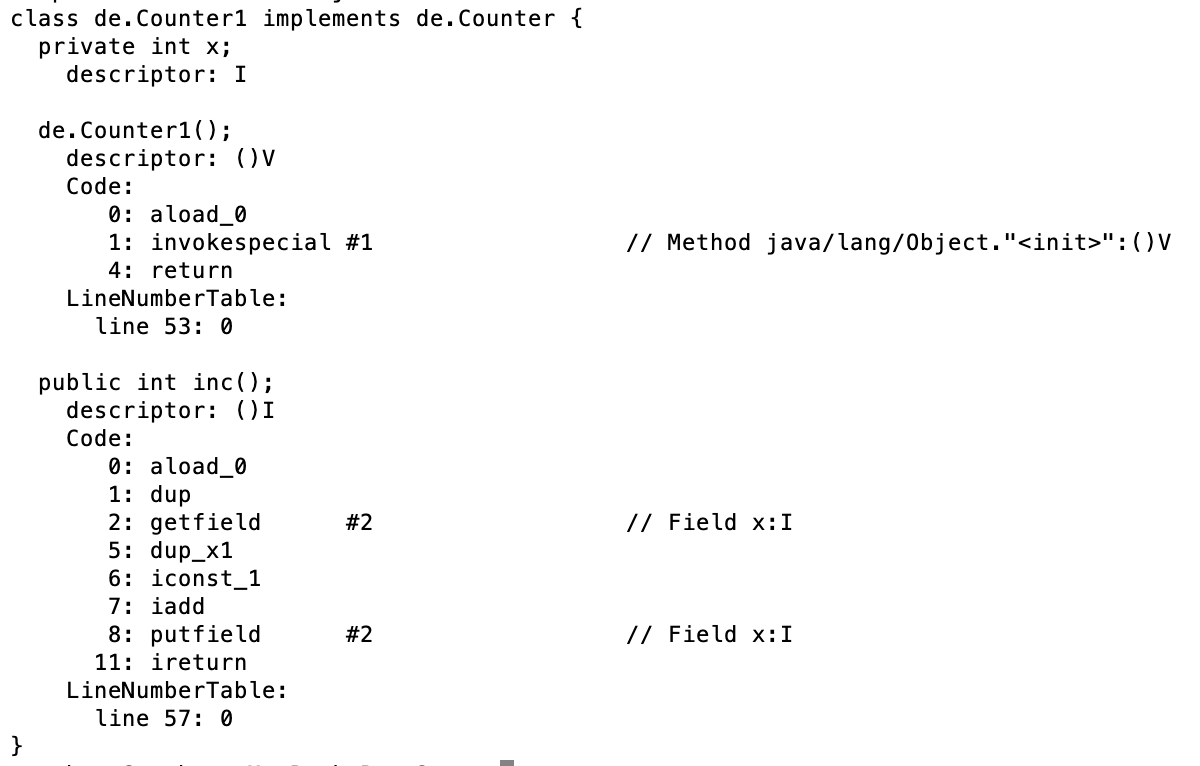Select the 'descriptor: ()V' text

[170, 159]
